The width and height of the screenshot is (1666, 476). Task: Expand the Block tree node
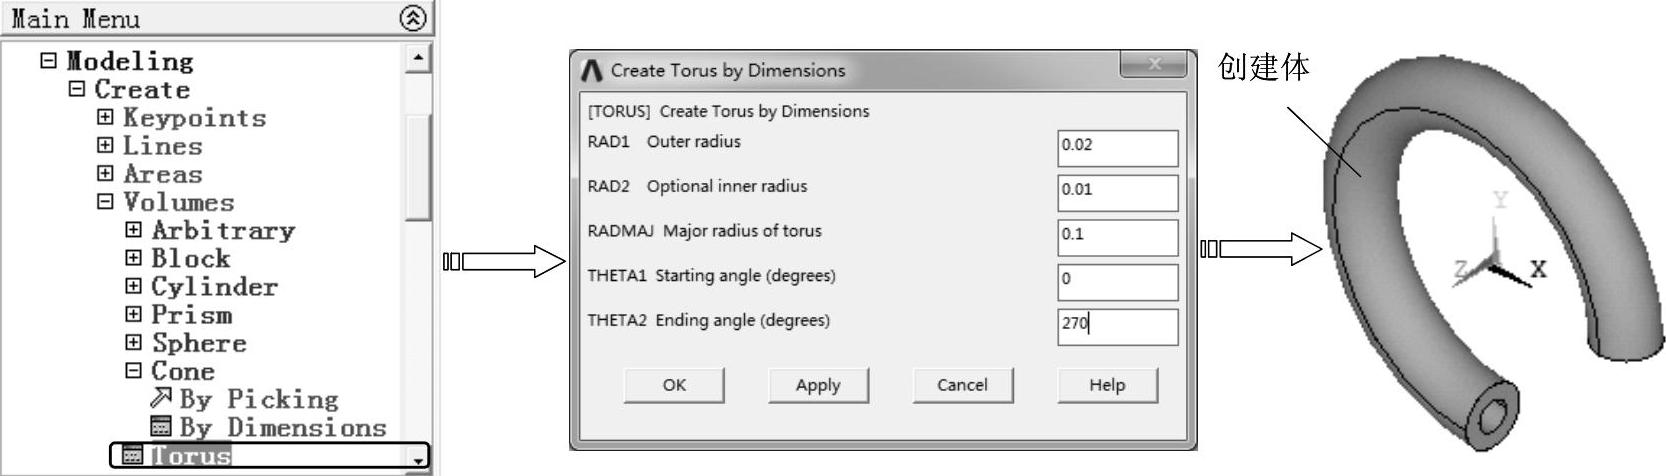click(x=133, y=258)
